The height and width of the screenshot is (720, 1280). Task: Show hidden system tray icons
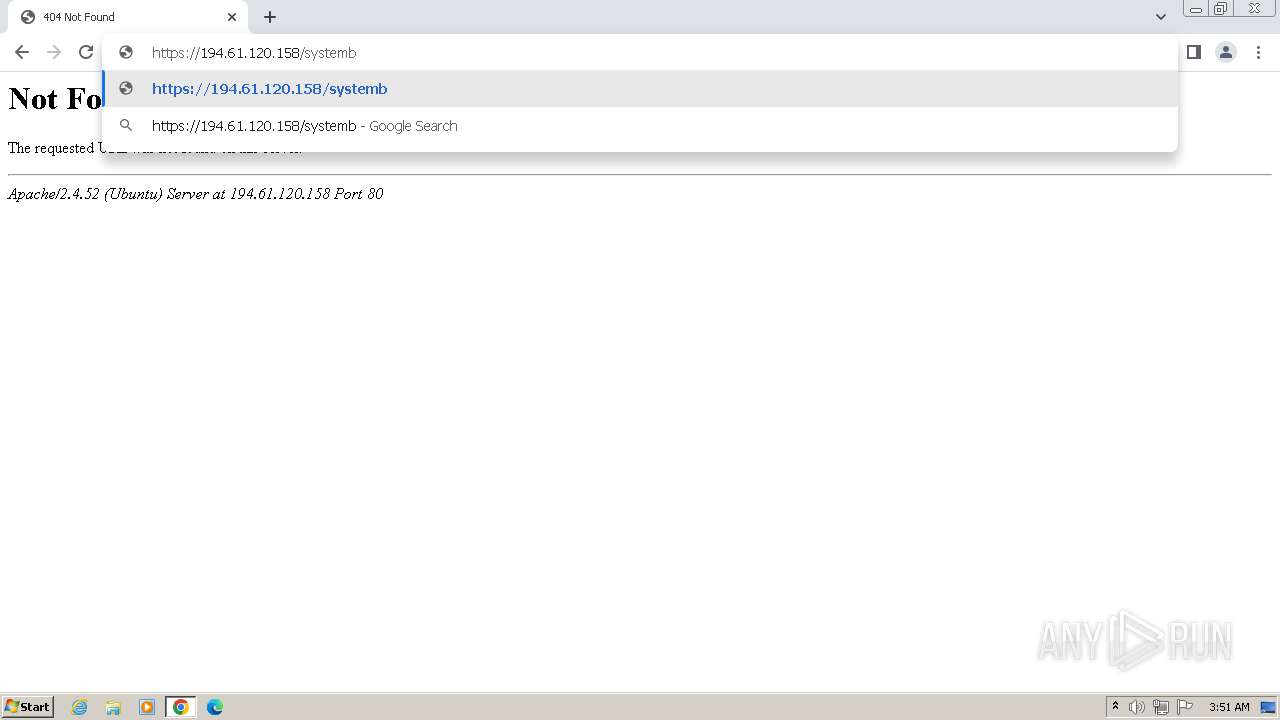pos(1116,707)
